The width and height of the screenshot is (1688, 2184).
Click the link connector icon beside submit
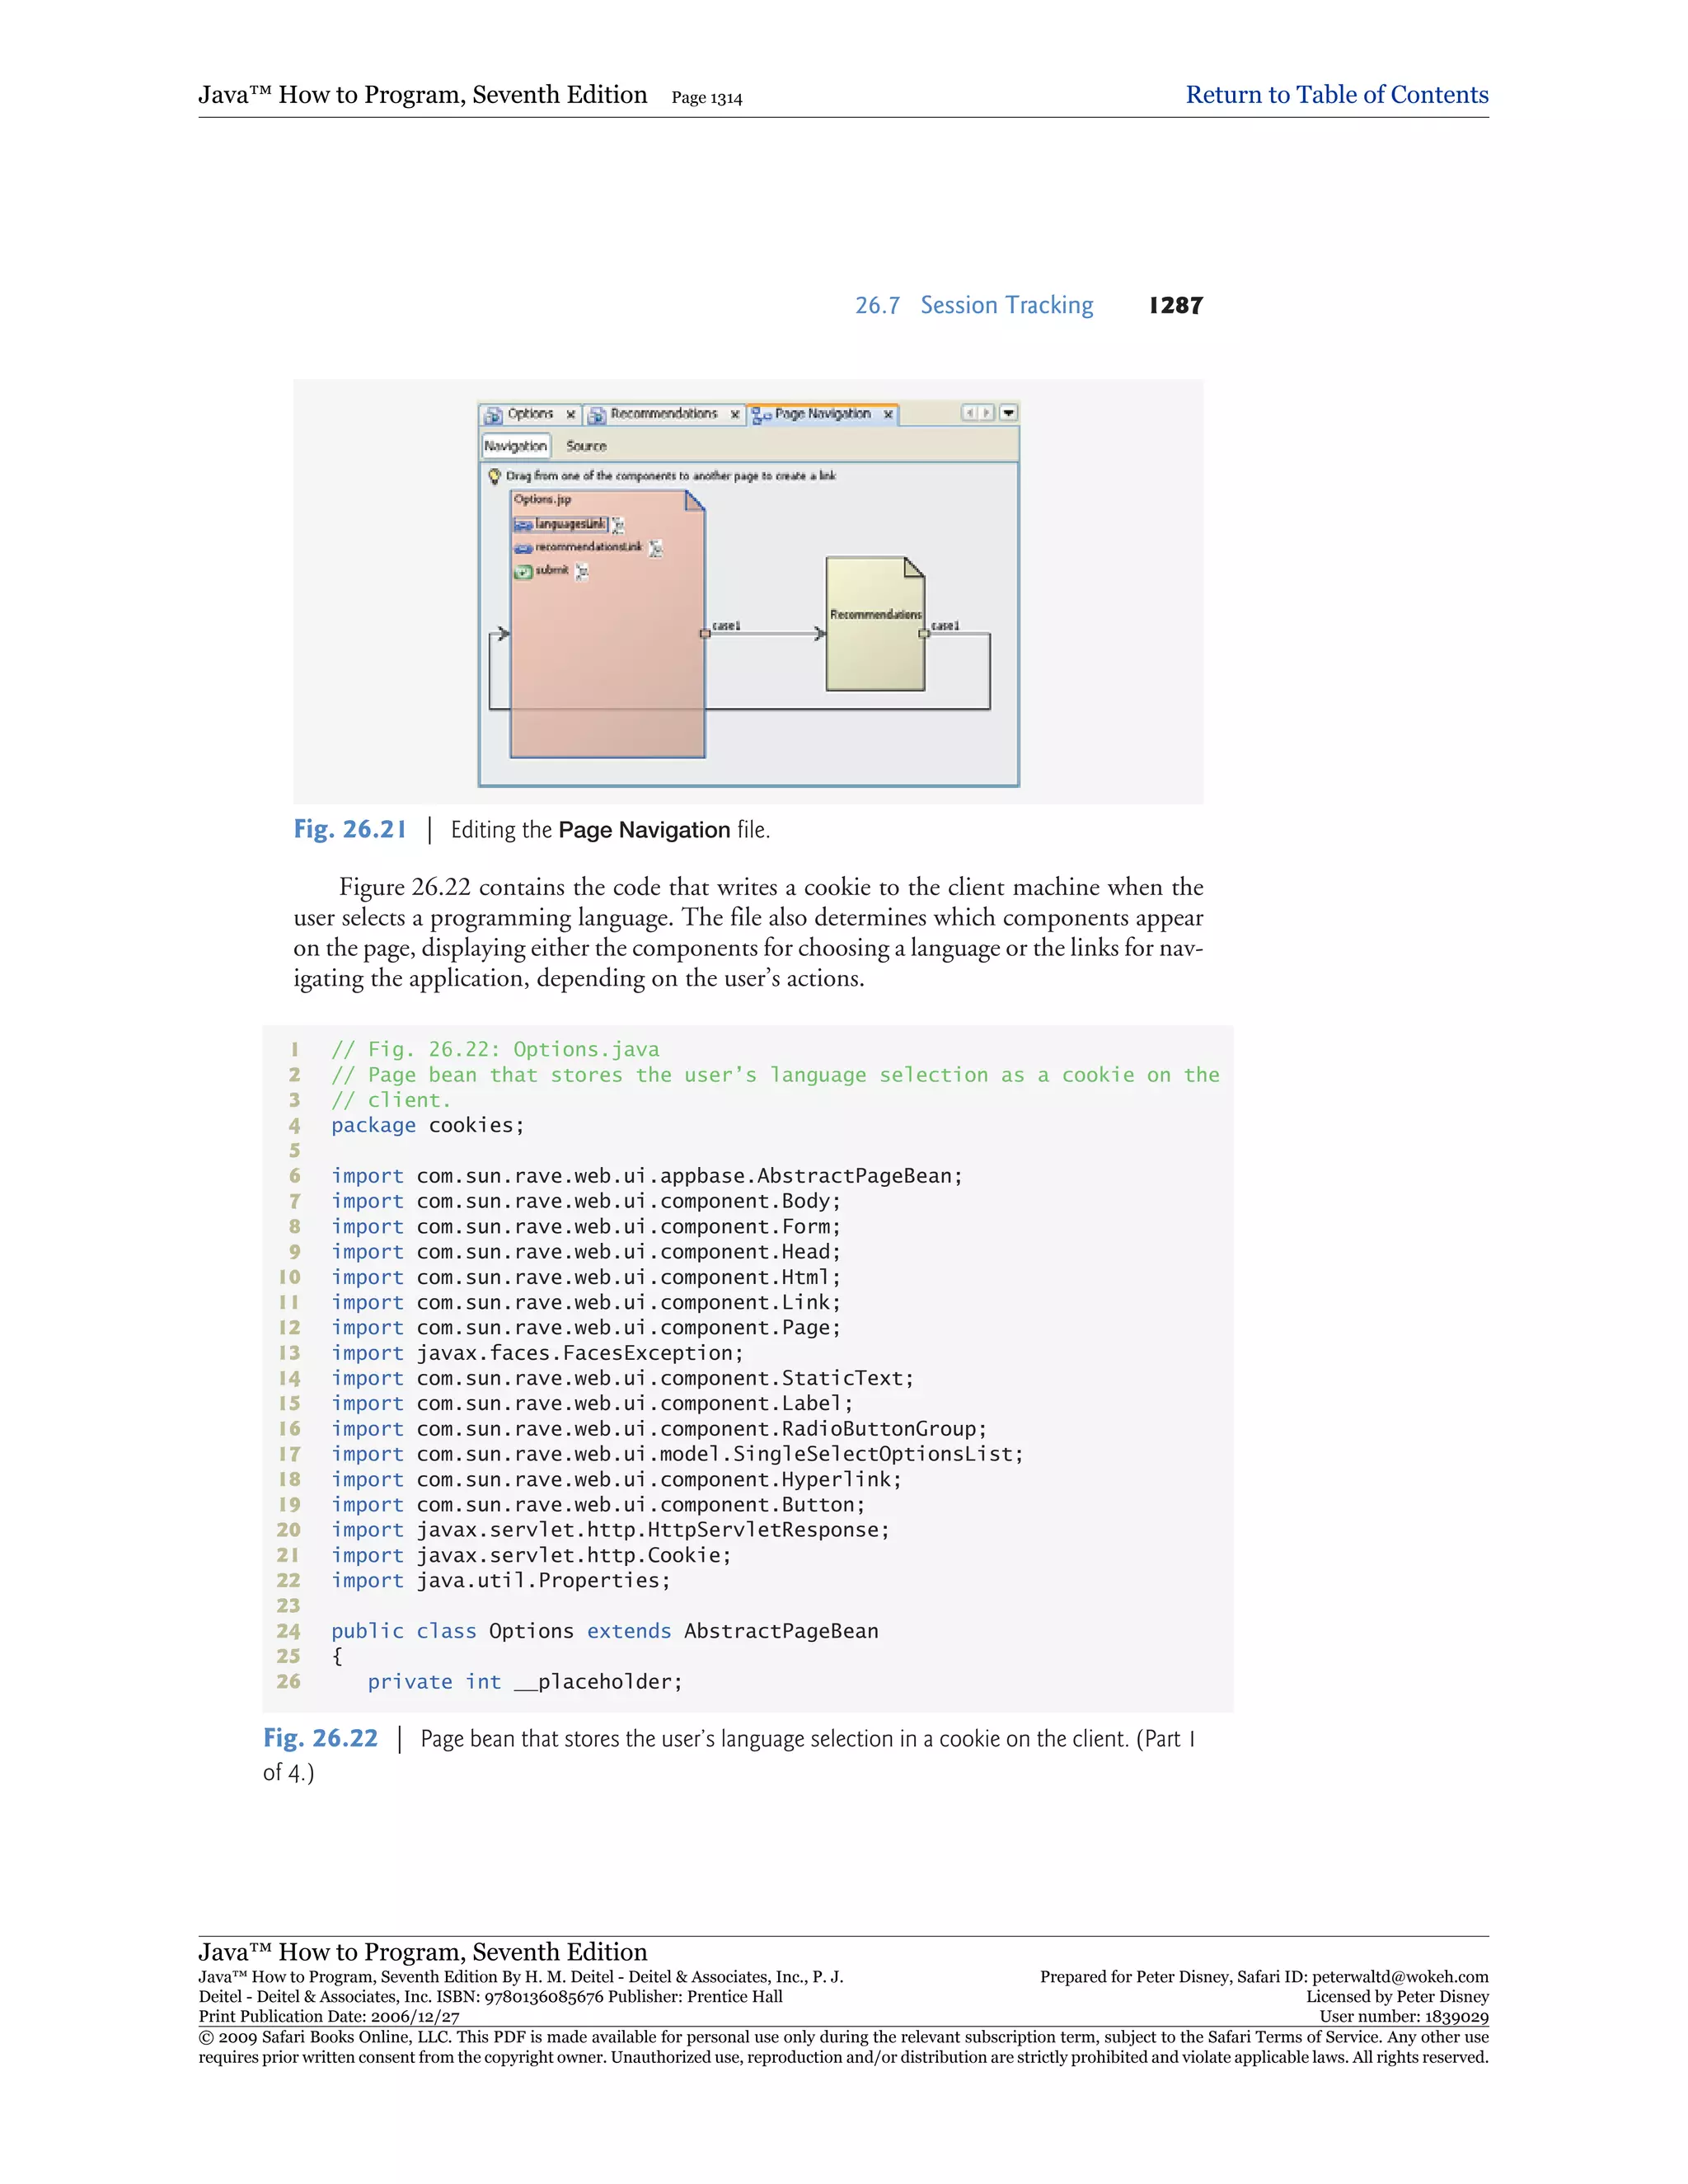(582, 572)
